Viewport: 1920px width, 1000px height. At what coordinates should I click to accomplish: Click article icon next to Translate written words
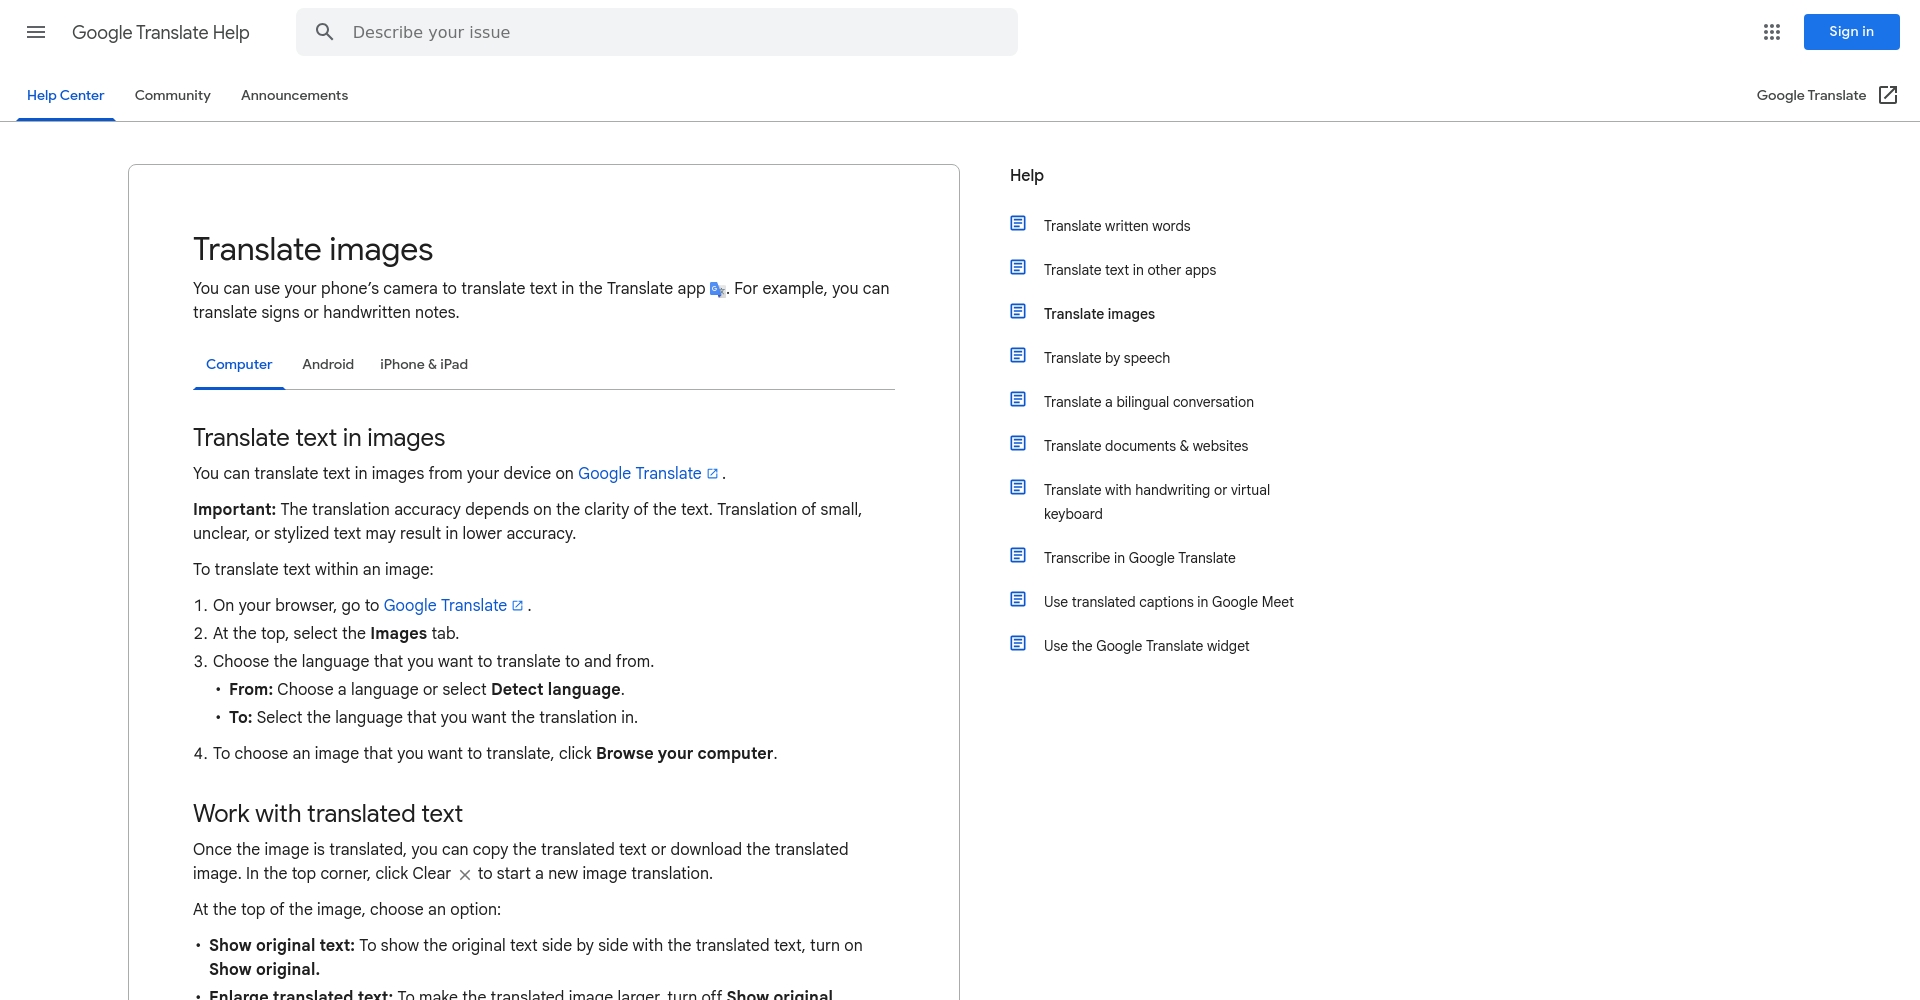(x=1018, y=224)
